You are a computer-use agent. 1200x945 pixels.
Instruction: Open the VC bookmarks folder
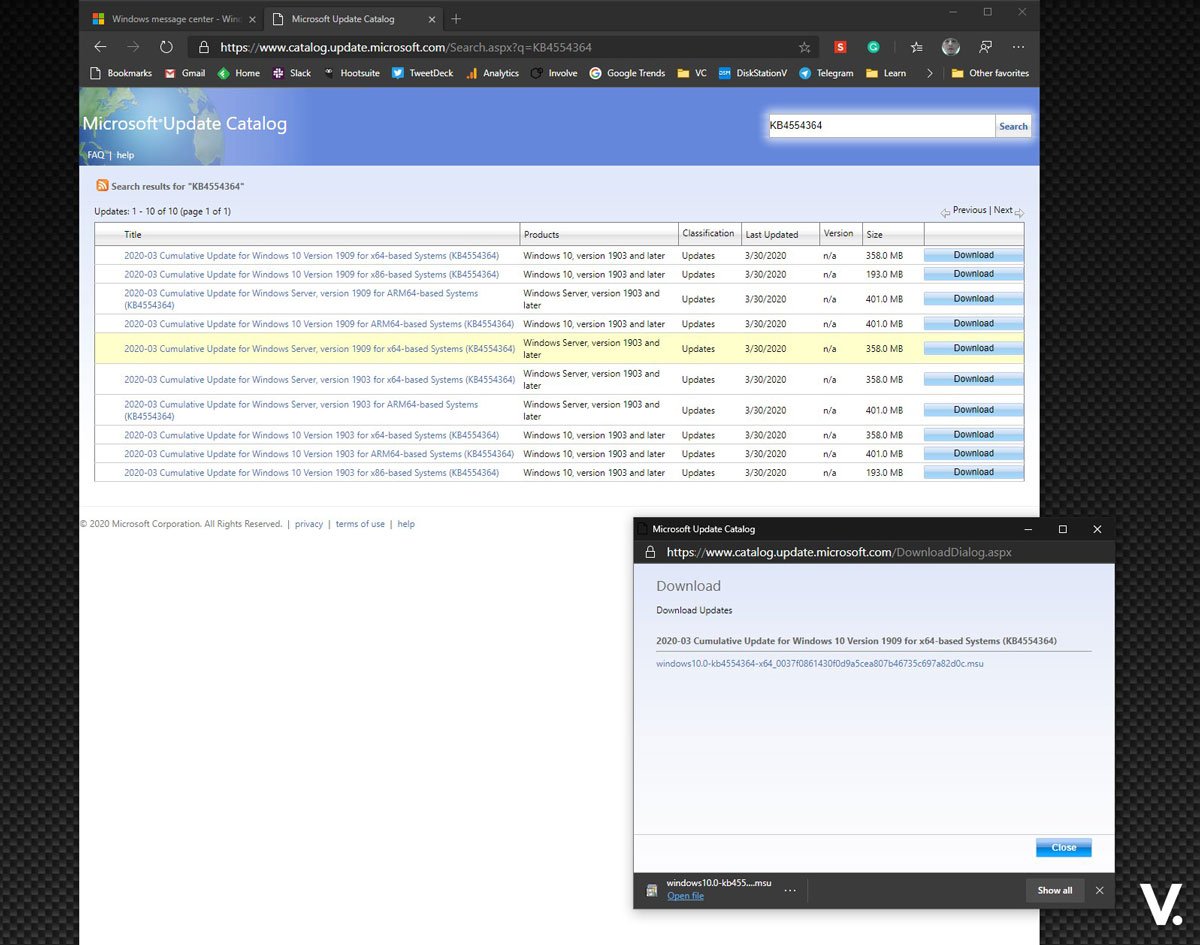(x=692, y=73)
